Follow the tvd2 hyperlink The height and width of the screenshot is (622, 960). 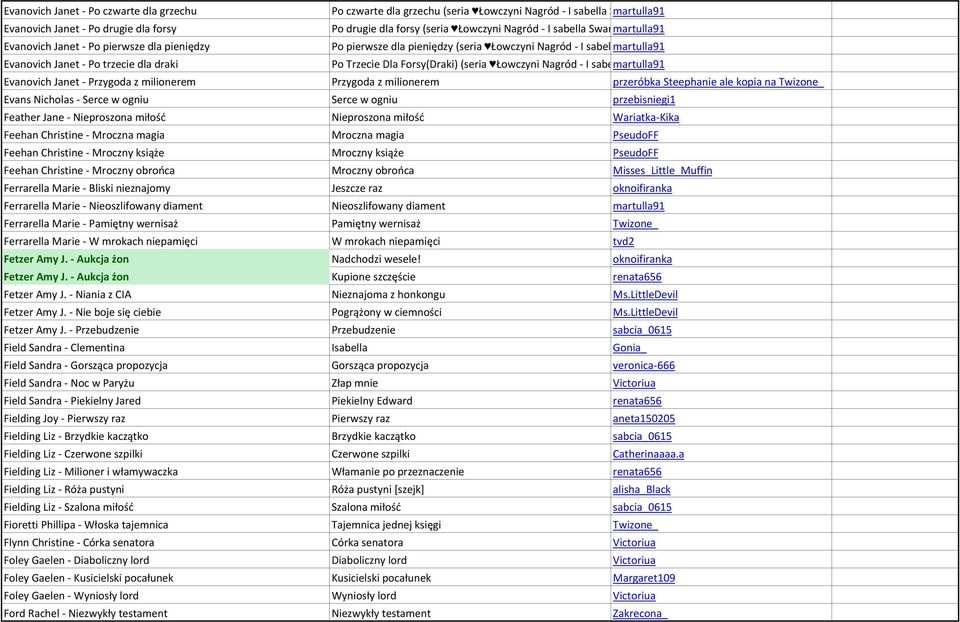tap(623, 241)
